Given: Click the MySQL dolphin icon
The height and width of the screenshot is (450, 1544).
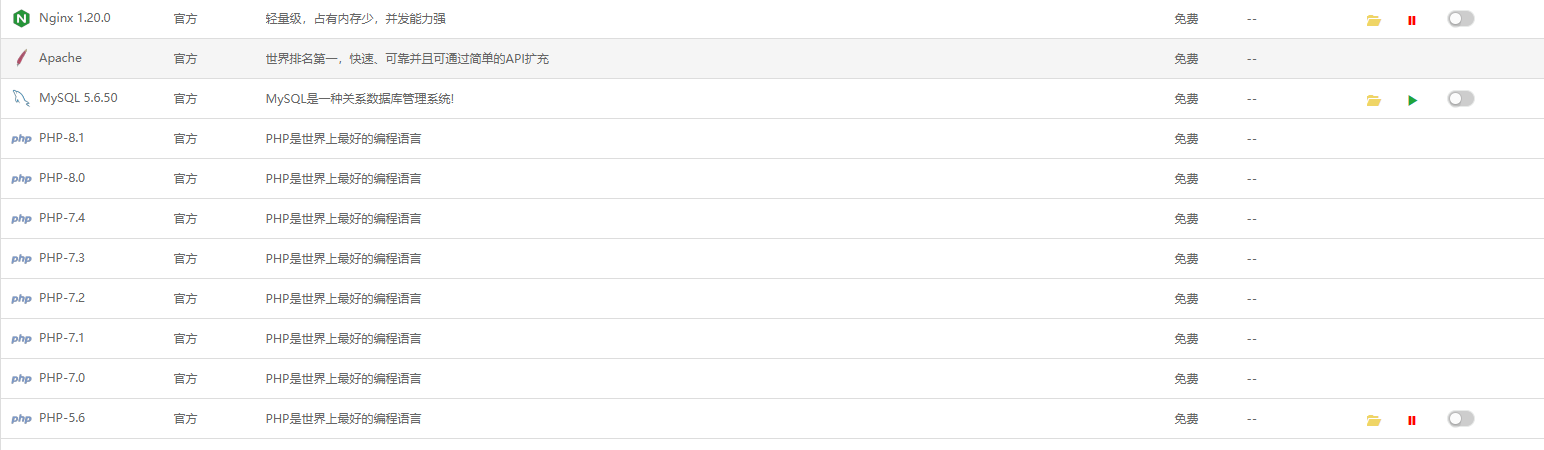Looking at the screenshot, I should (21, 98).
